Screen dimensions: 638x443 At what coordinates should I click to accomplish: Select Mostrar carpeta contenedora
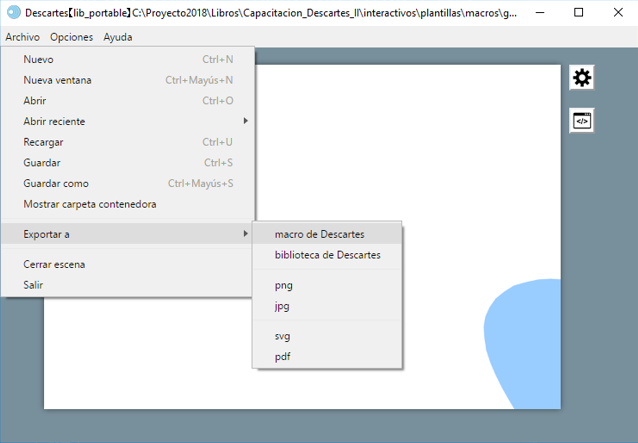pyautogui.click(x=128, y=204)
